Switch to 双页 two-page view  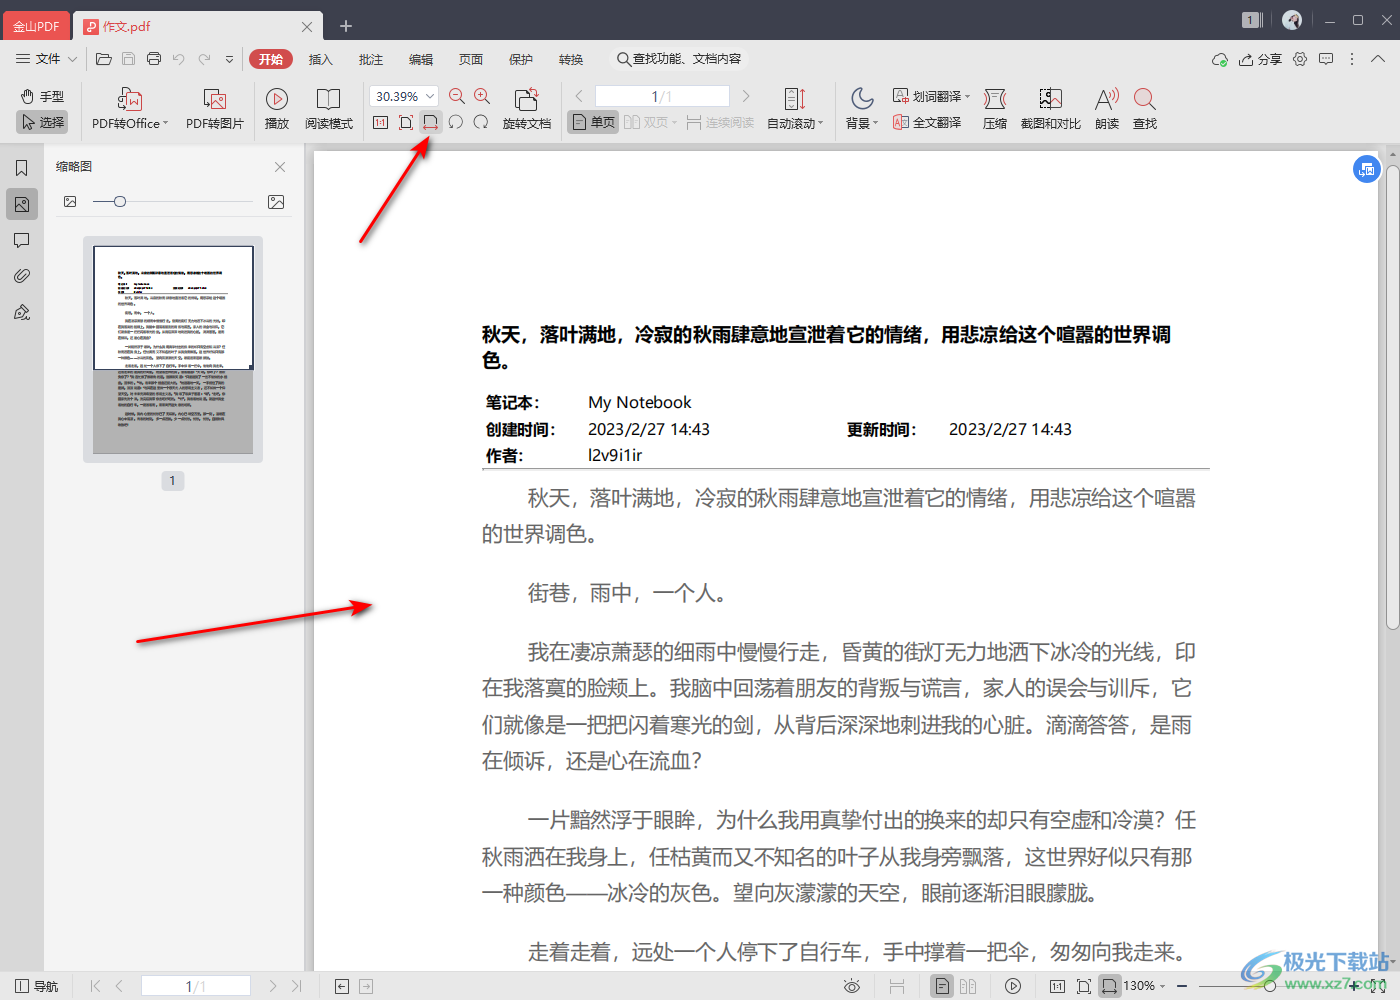(x=650, y=122)
